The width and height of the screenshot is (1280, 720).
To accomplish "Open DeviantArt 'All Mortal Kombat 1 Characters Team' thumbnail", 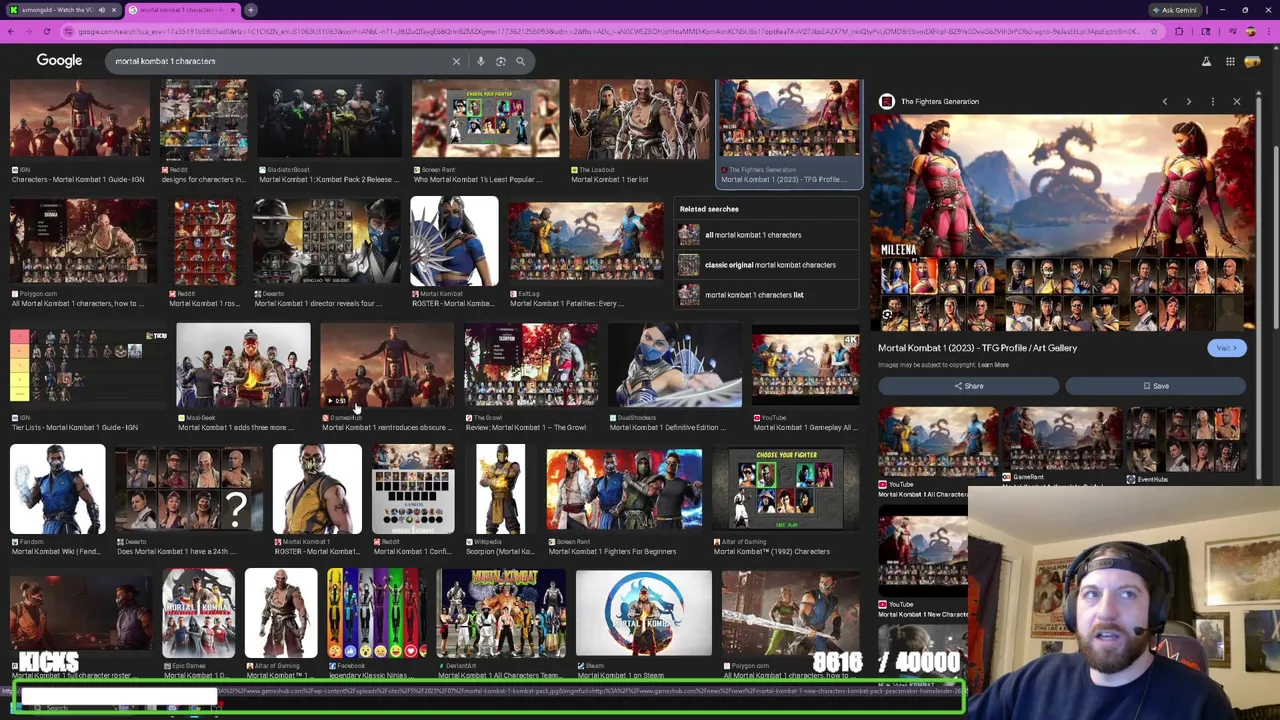I will (x=501, y=613).
